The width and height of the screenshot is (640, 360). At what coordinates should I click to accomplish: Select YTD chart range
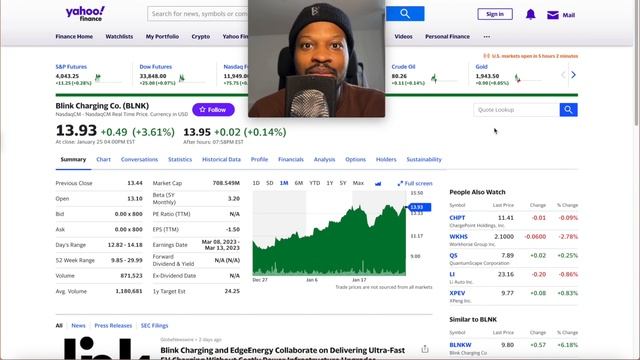point(314,183)
